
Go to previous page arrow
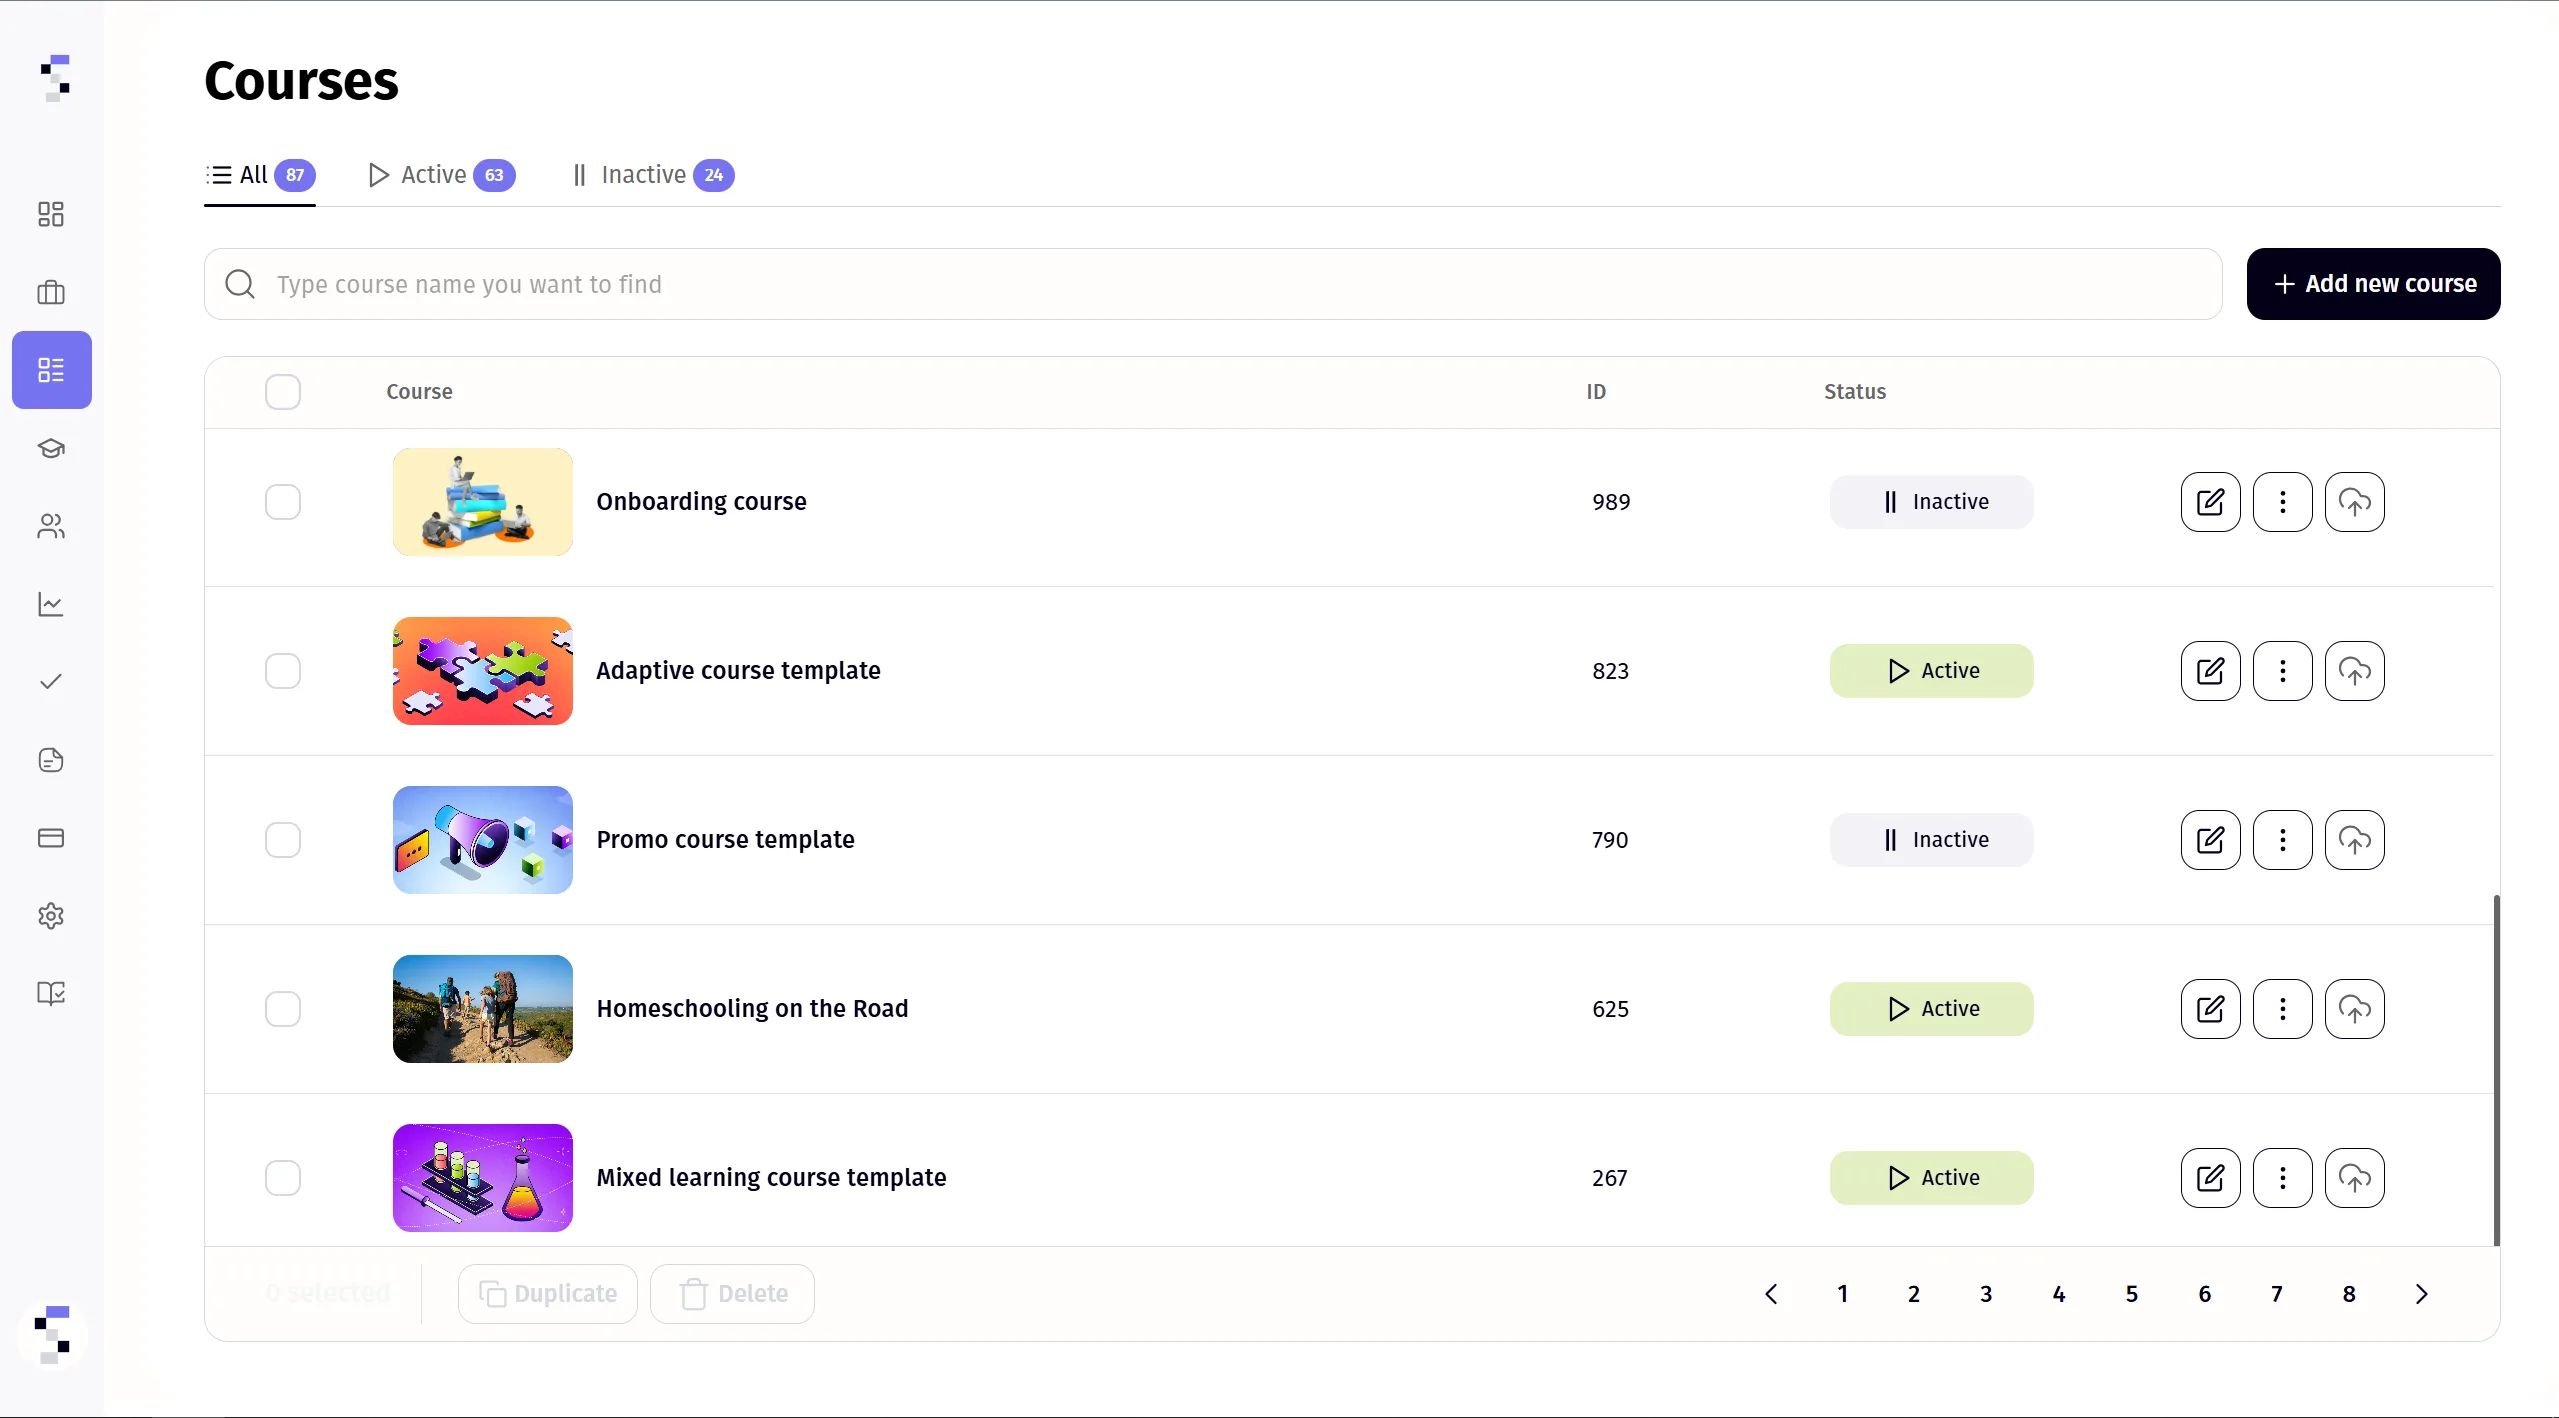pyautogui.click(x=1771, y=1294)
